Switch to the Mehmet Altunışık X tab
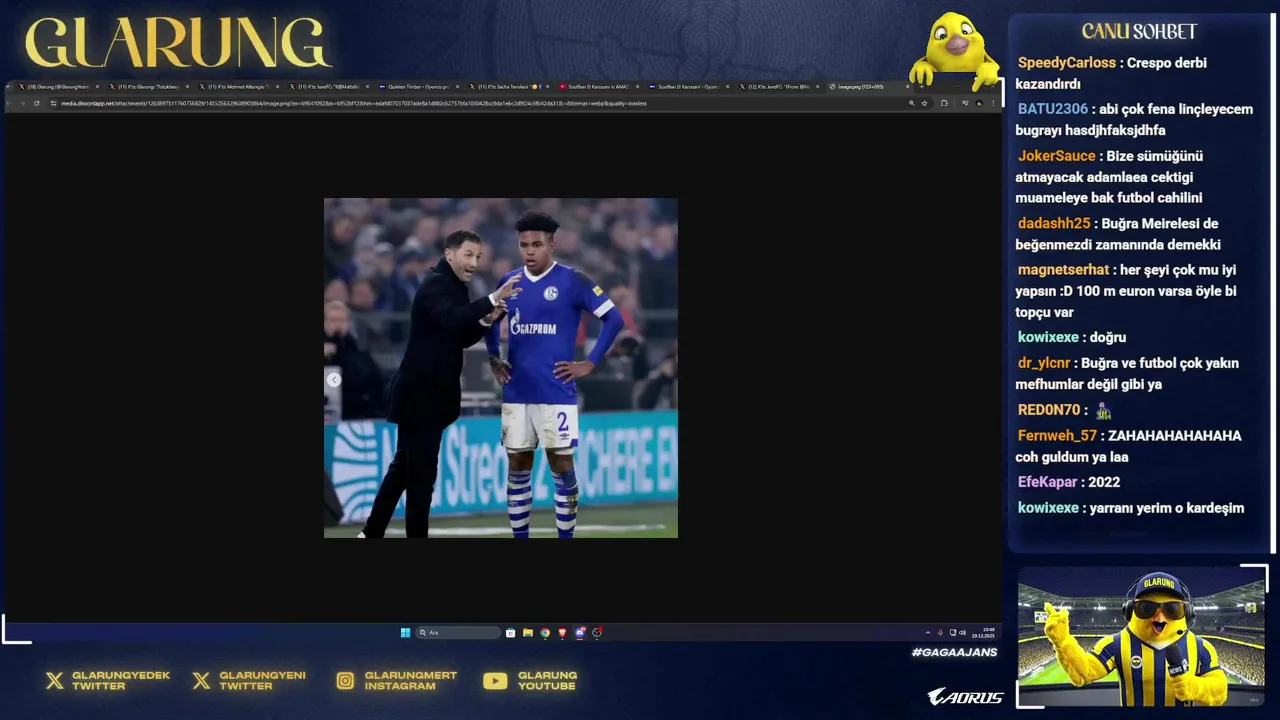1280x720 pixels. pyautogui.click(x=237, y=87)
